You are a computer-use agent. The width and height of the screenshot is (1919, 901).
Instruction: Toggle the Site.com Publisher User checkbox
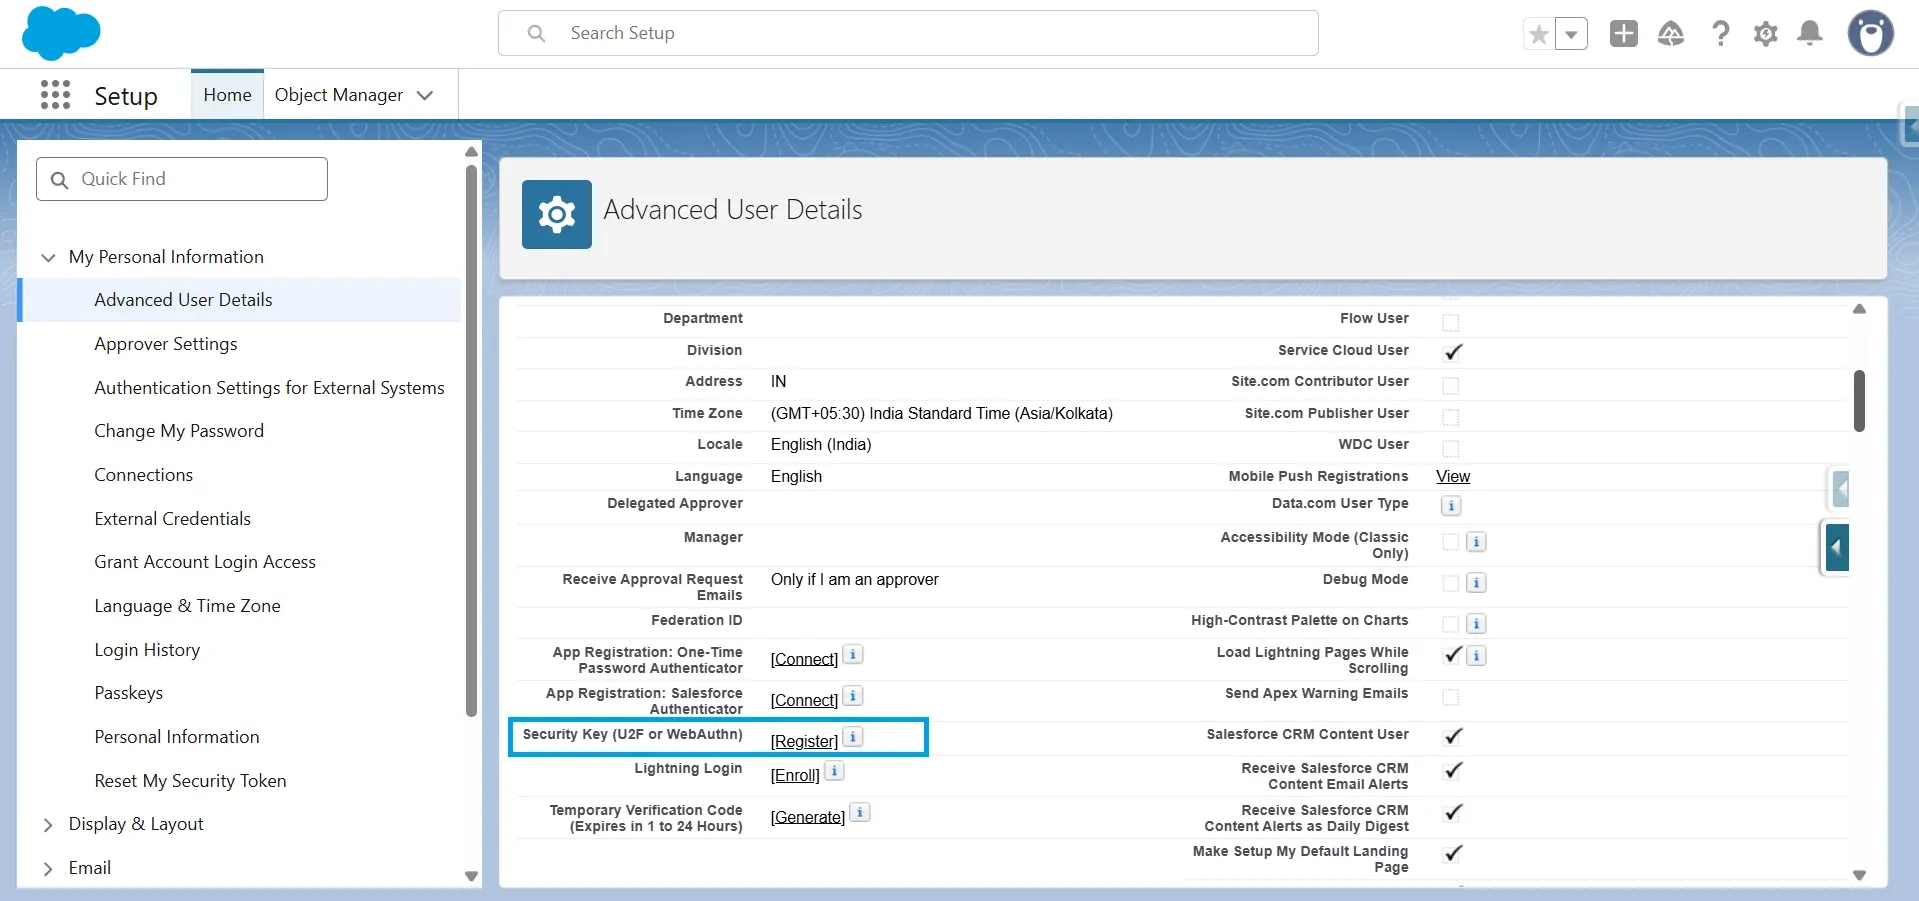pos(1451,417)
